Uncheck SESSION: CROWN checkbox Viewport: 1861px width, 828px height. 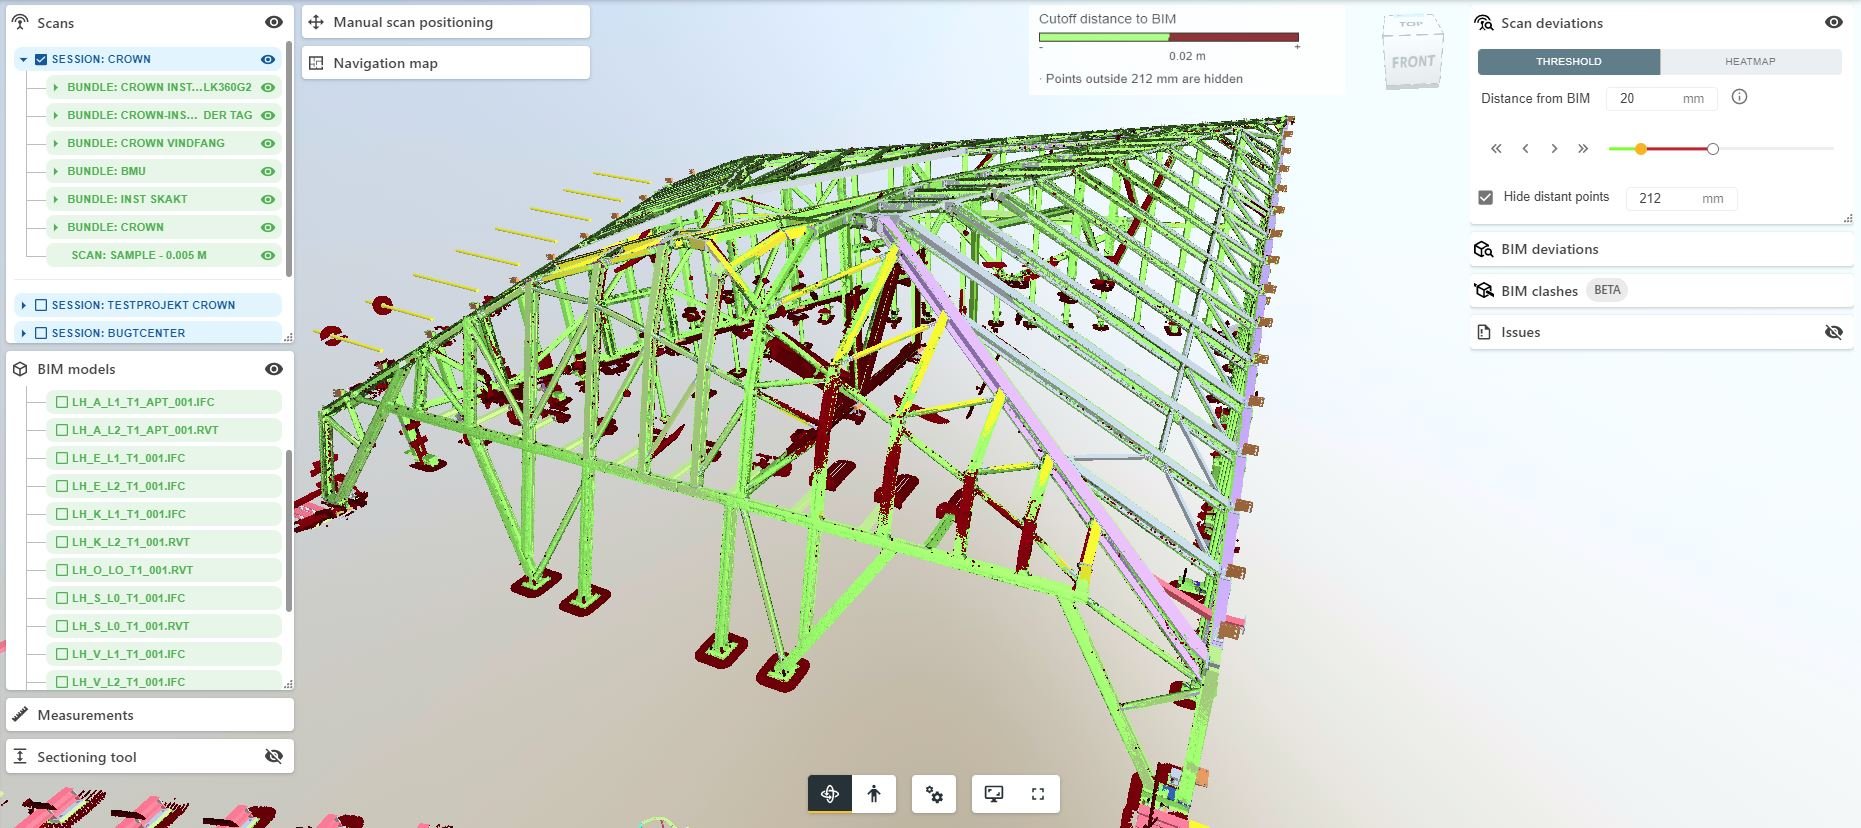41,59
